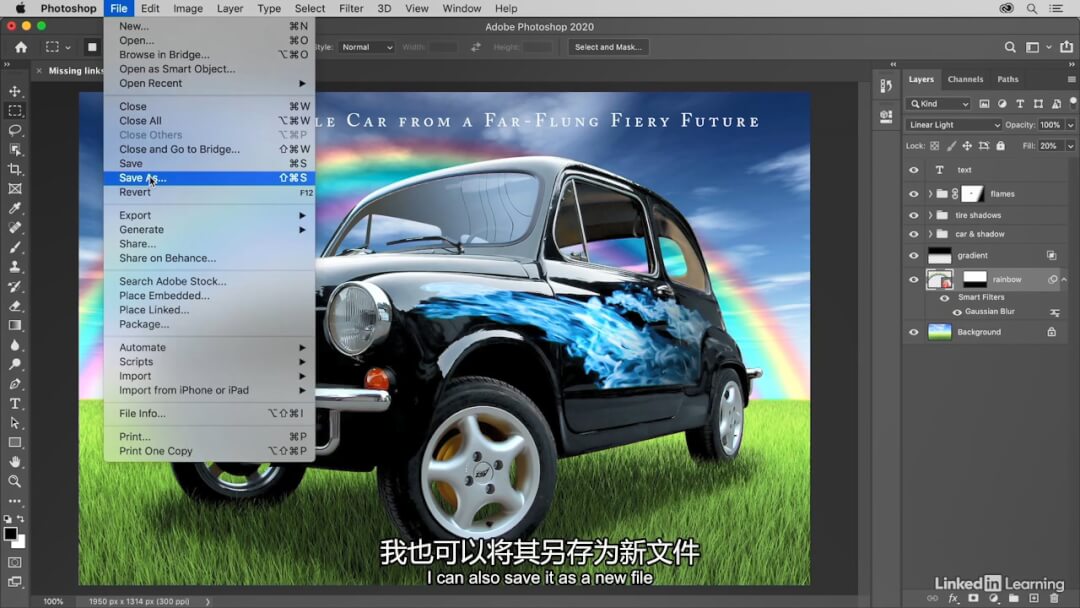Hide the car & shadow group
The image size is (1080, 608).
coord(914,234)
